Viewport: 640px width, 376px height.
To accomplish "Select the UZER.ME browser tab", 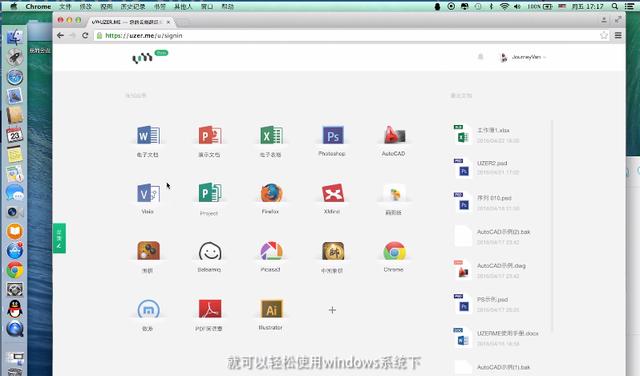I will pos(130,22).
